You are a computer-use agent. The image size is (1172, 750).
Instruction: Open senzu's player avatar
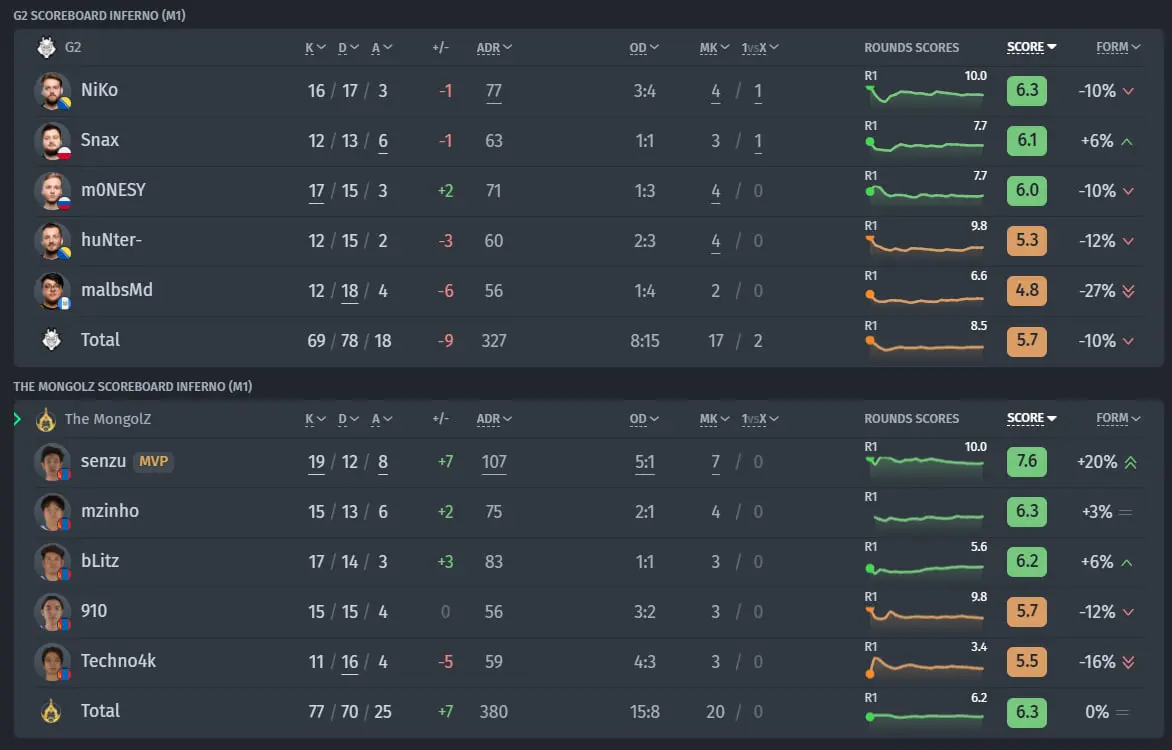tap(52, 462)
